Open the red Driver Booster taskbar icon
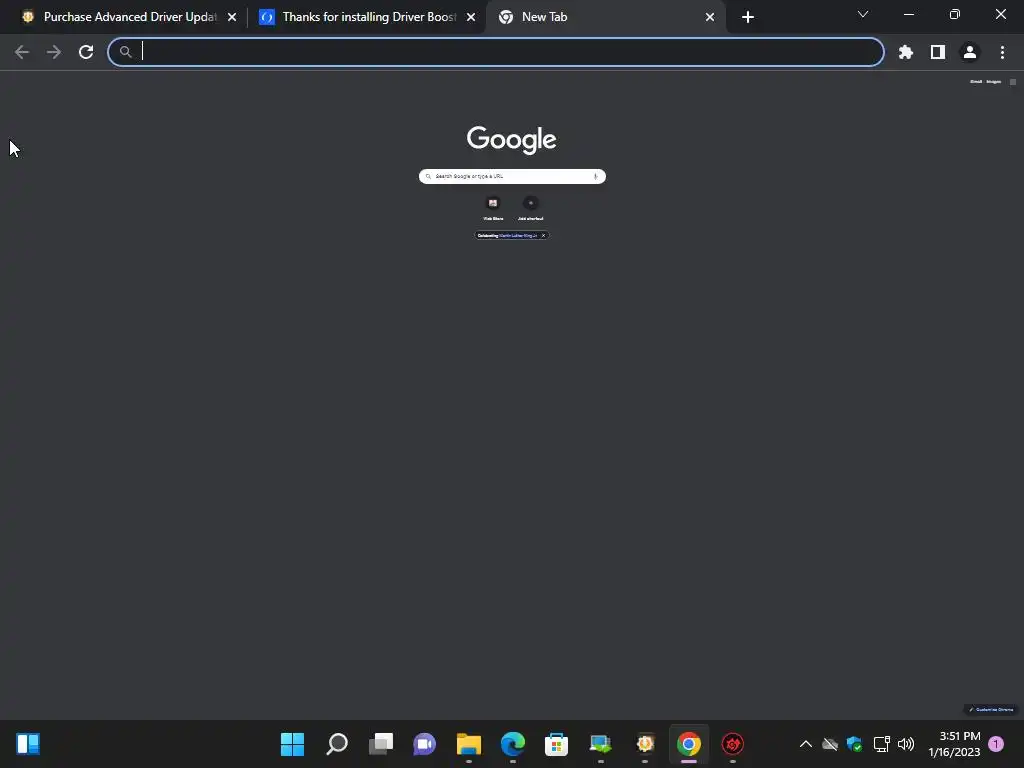 733,744
